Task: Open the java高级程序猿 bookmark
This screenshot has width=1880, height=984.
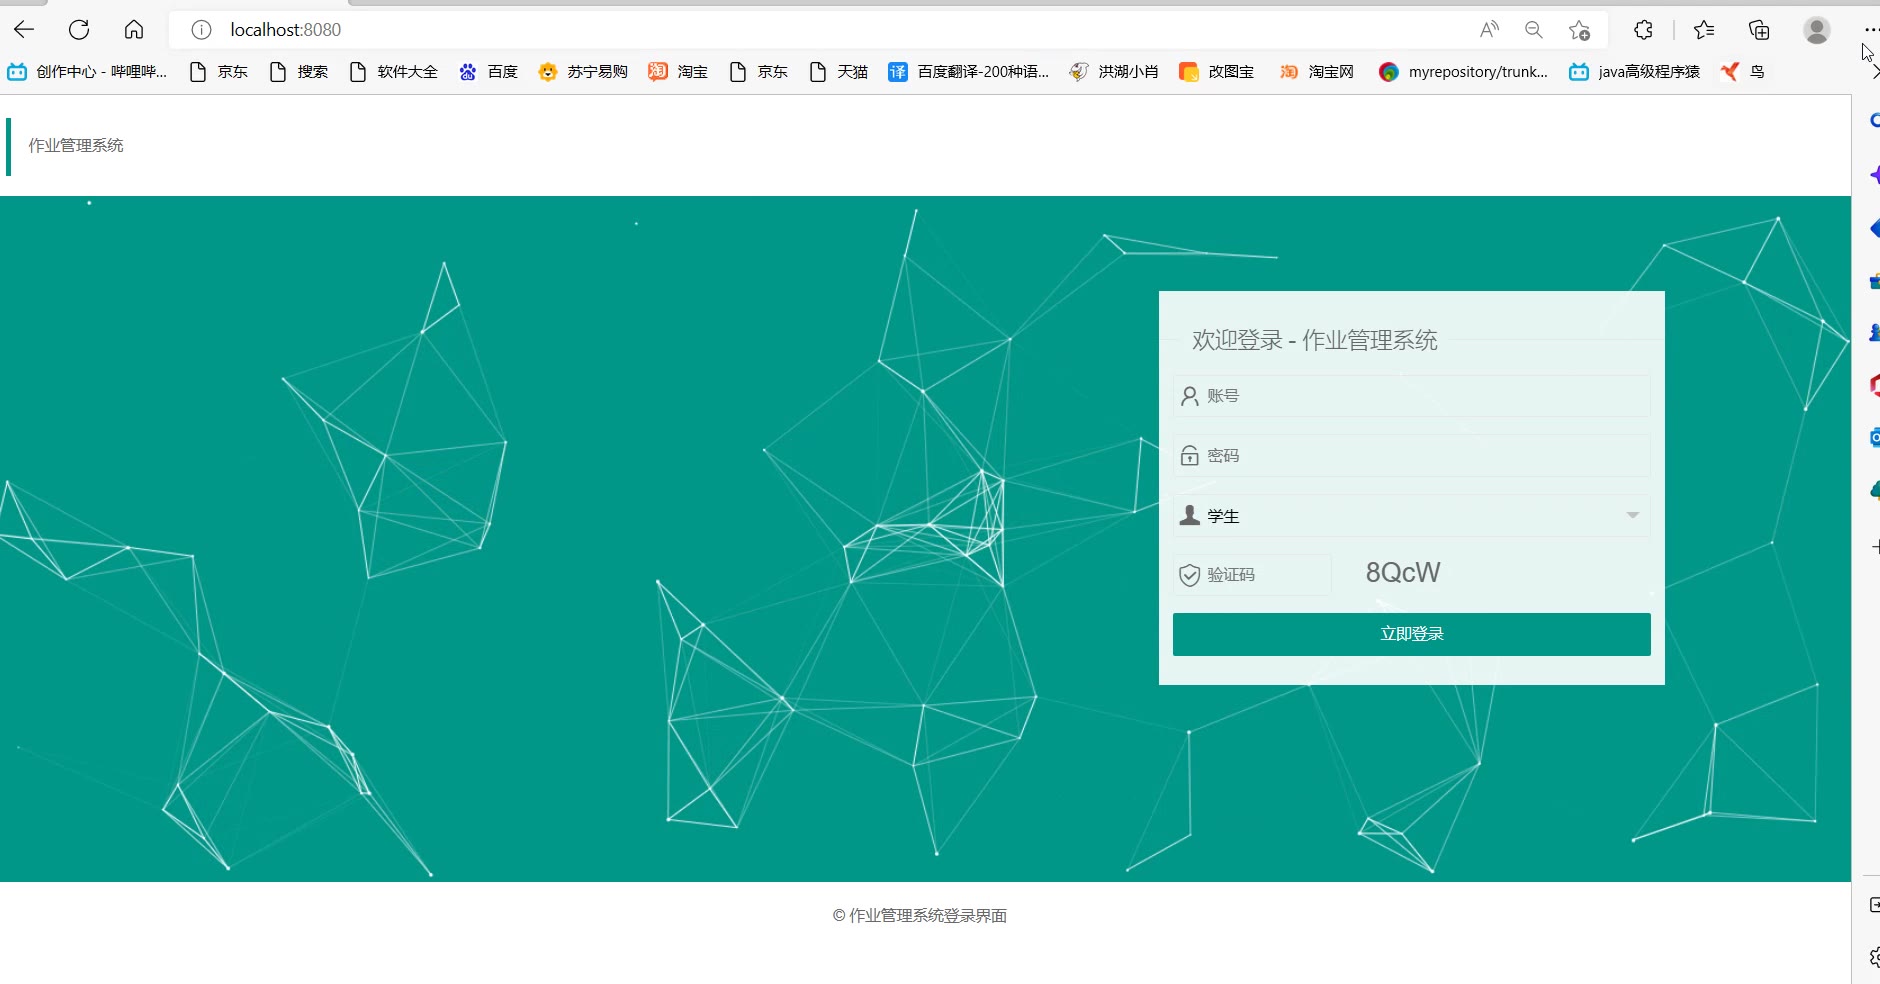Action: click(1635, 72)
